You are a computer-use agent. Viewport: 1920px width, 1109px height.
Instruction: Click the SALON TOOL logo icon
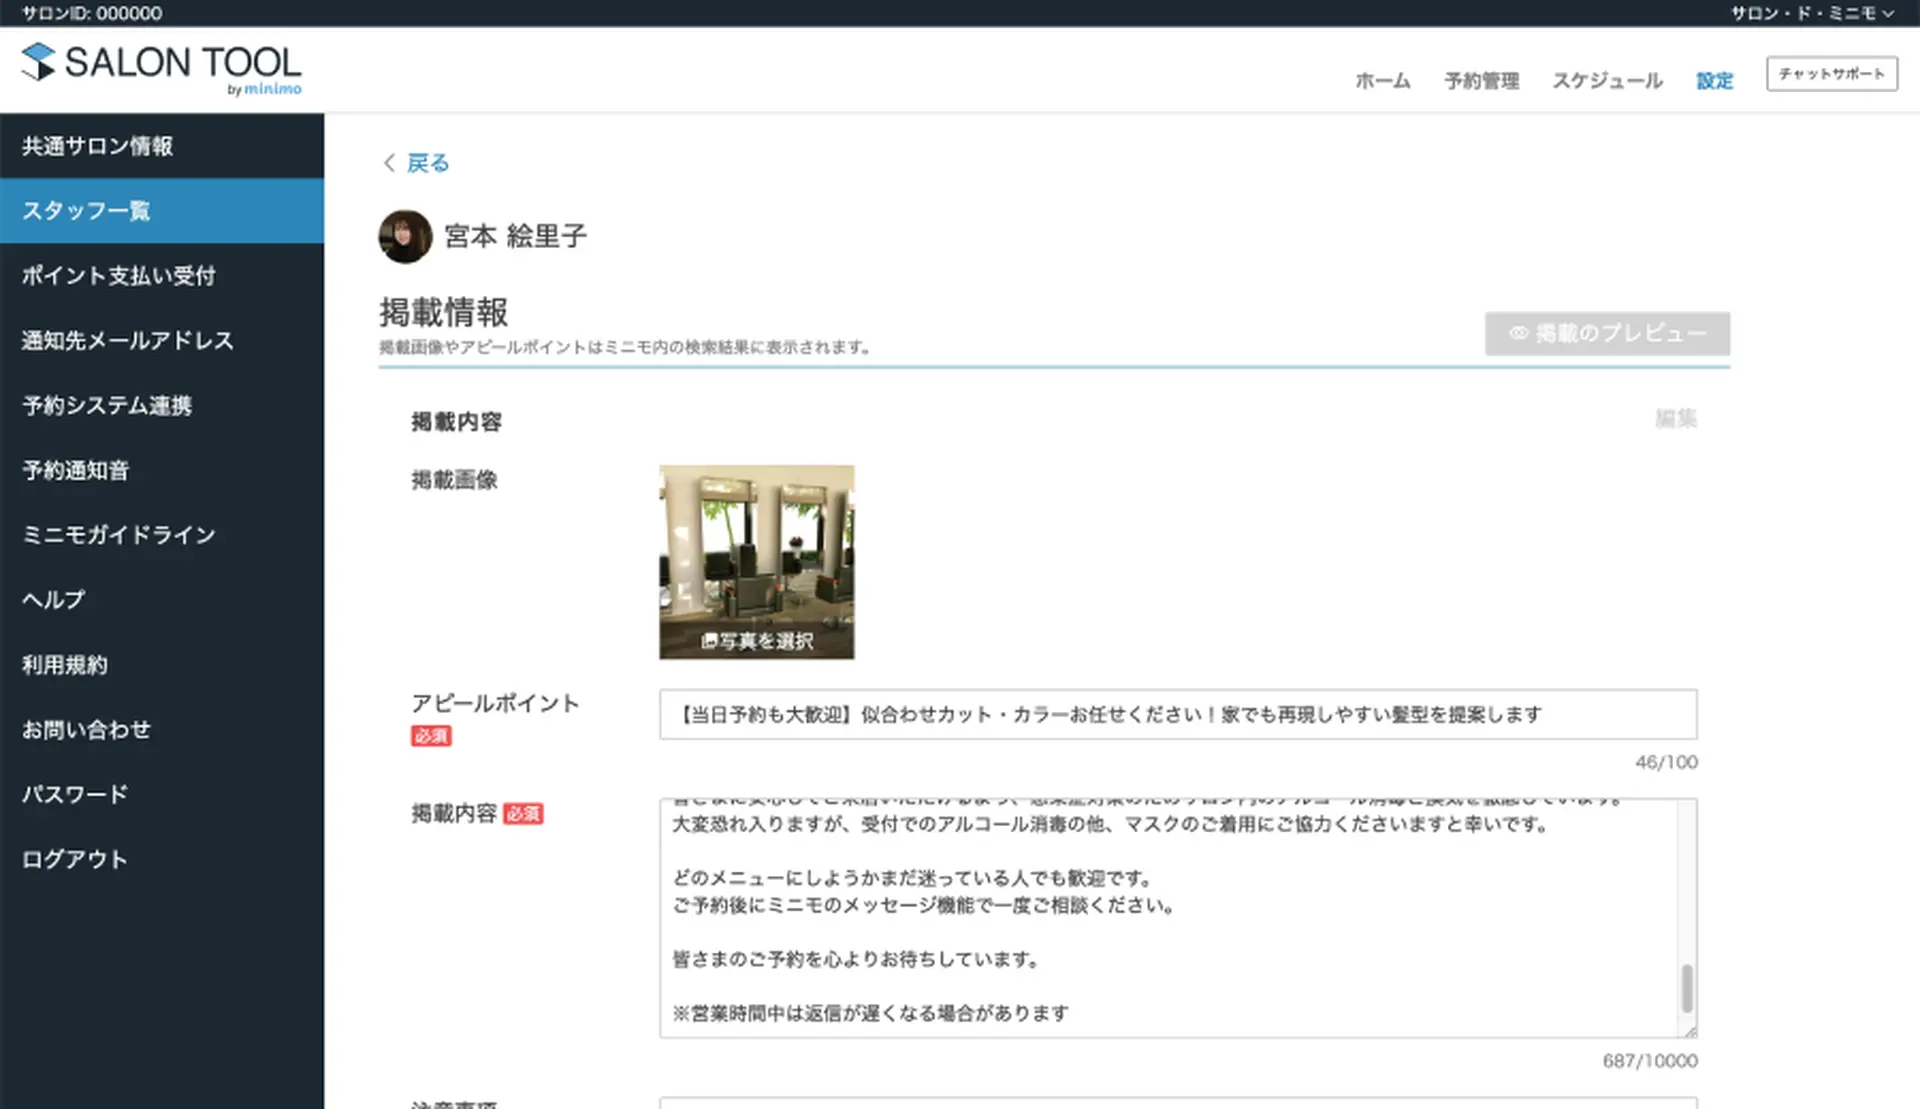(x=36, y=63)
